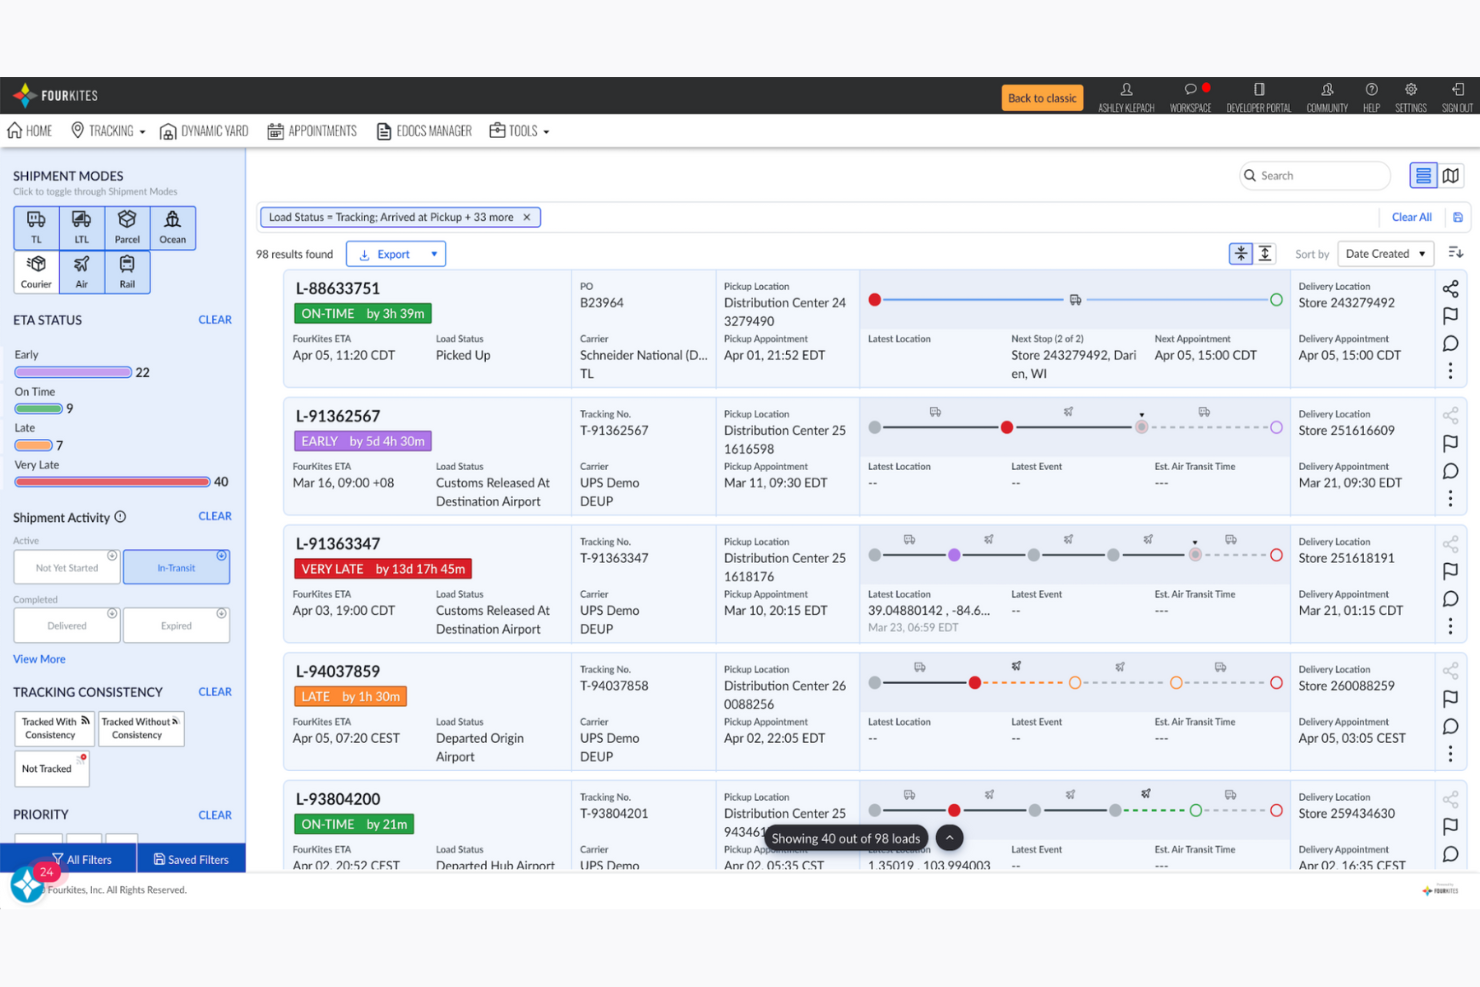Clear the Priority filter

coord(215,815)
